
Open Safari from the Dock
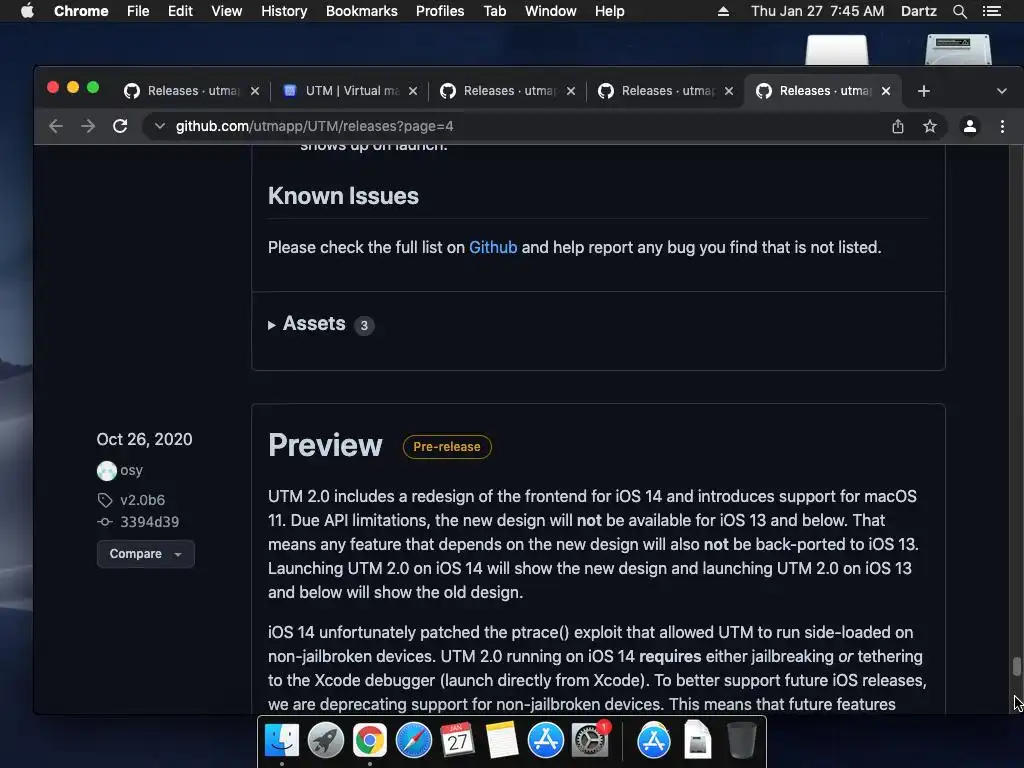point(413,741)
